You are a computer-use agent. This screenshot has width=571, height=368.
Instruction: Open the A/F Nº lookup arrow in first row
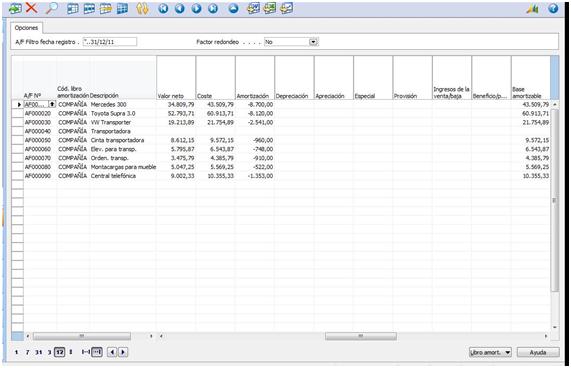(52, 104)
